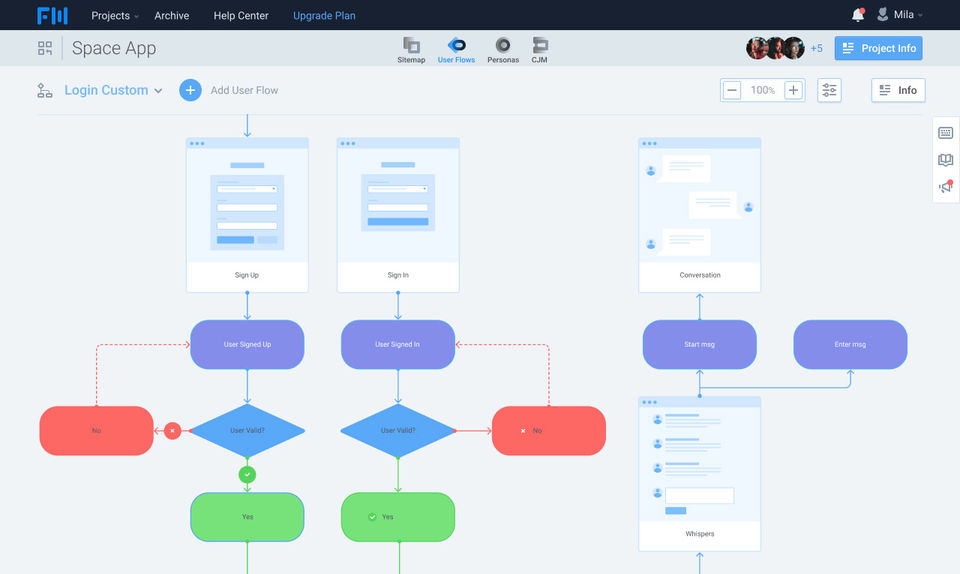Click the green checkmark connector circle
Screen dimensions: 960x574
[247, 474]
